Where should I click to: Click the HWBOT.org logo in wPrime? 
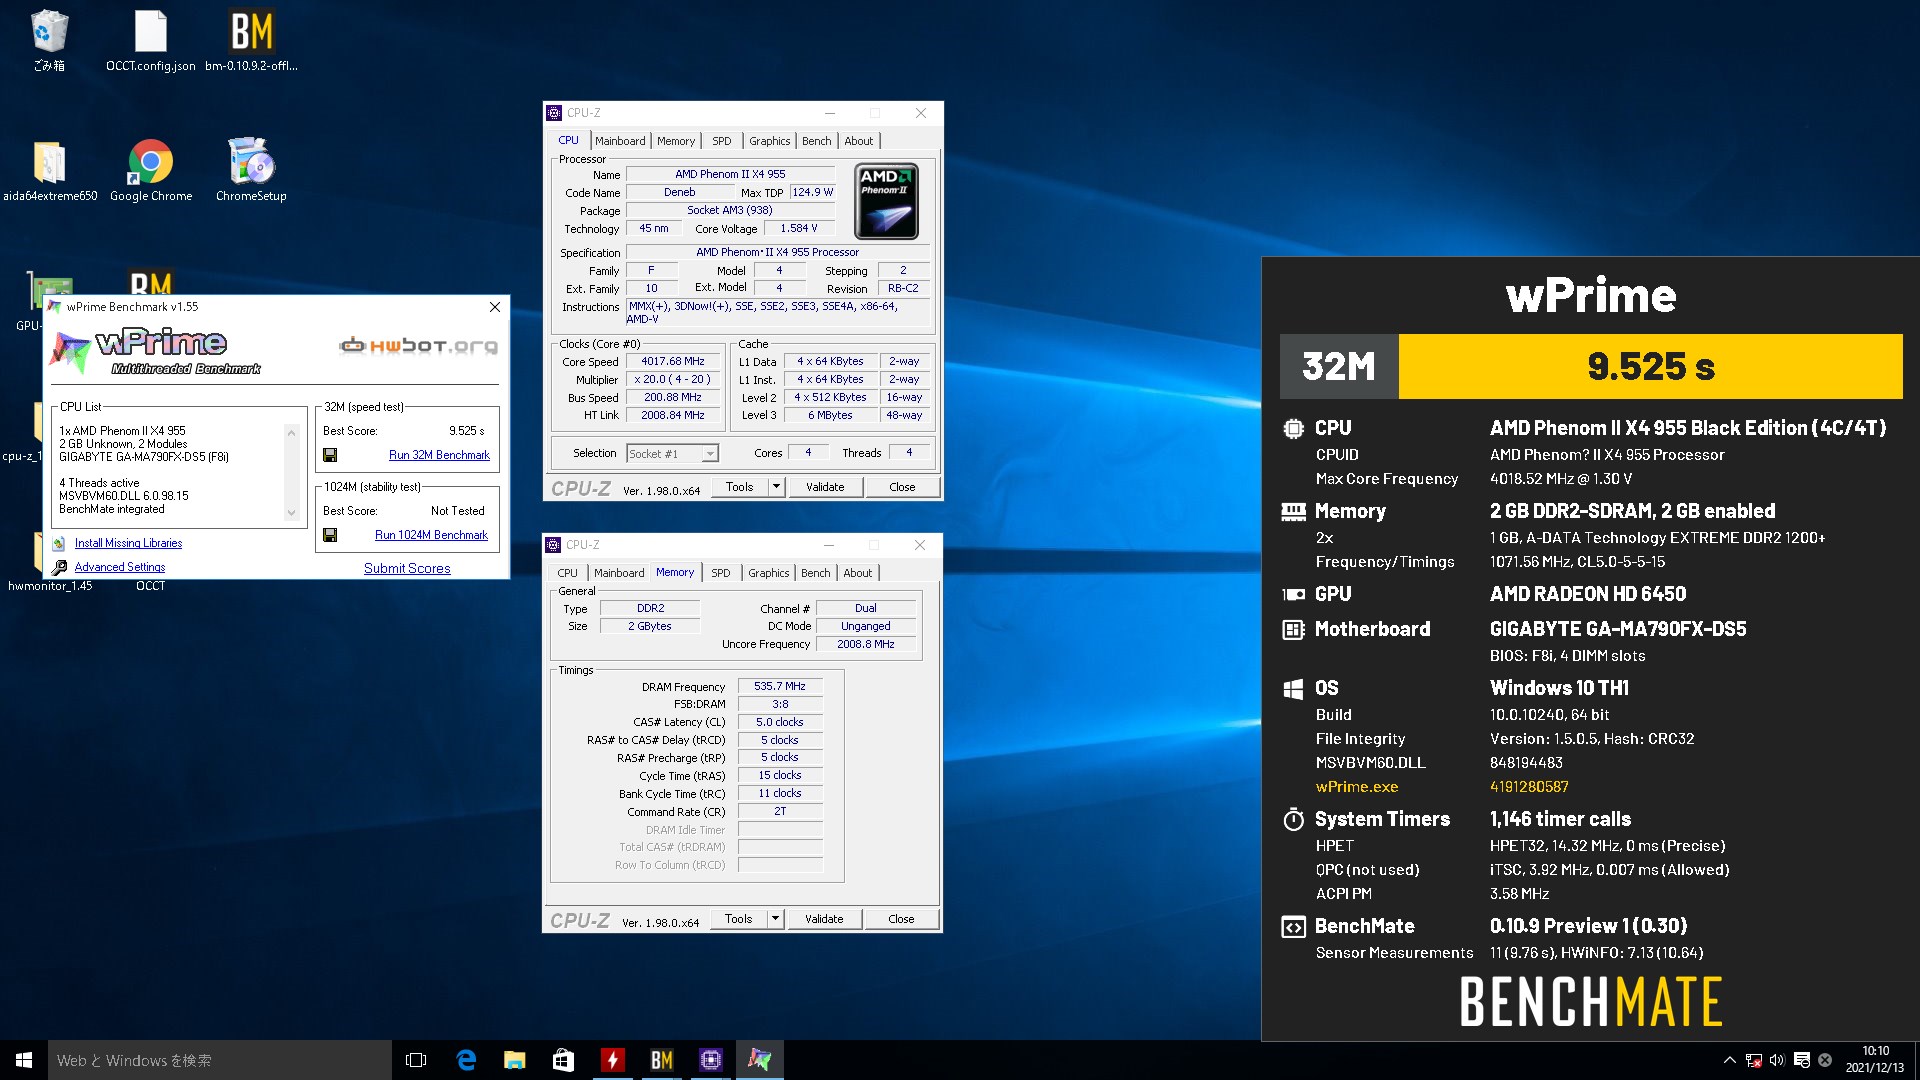418,346
